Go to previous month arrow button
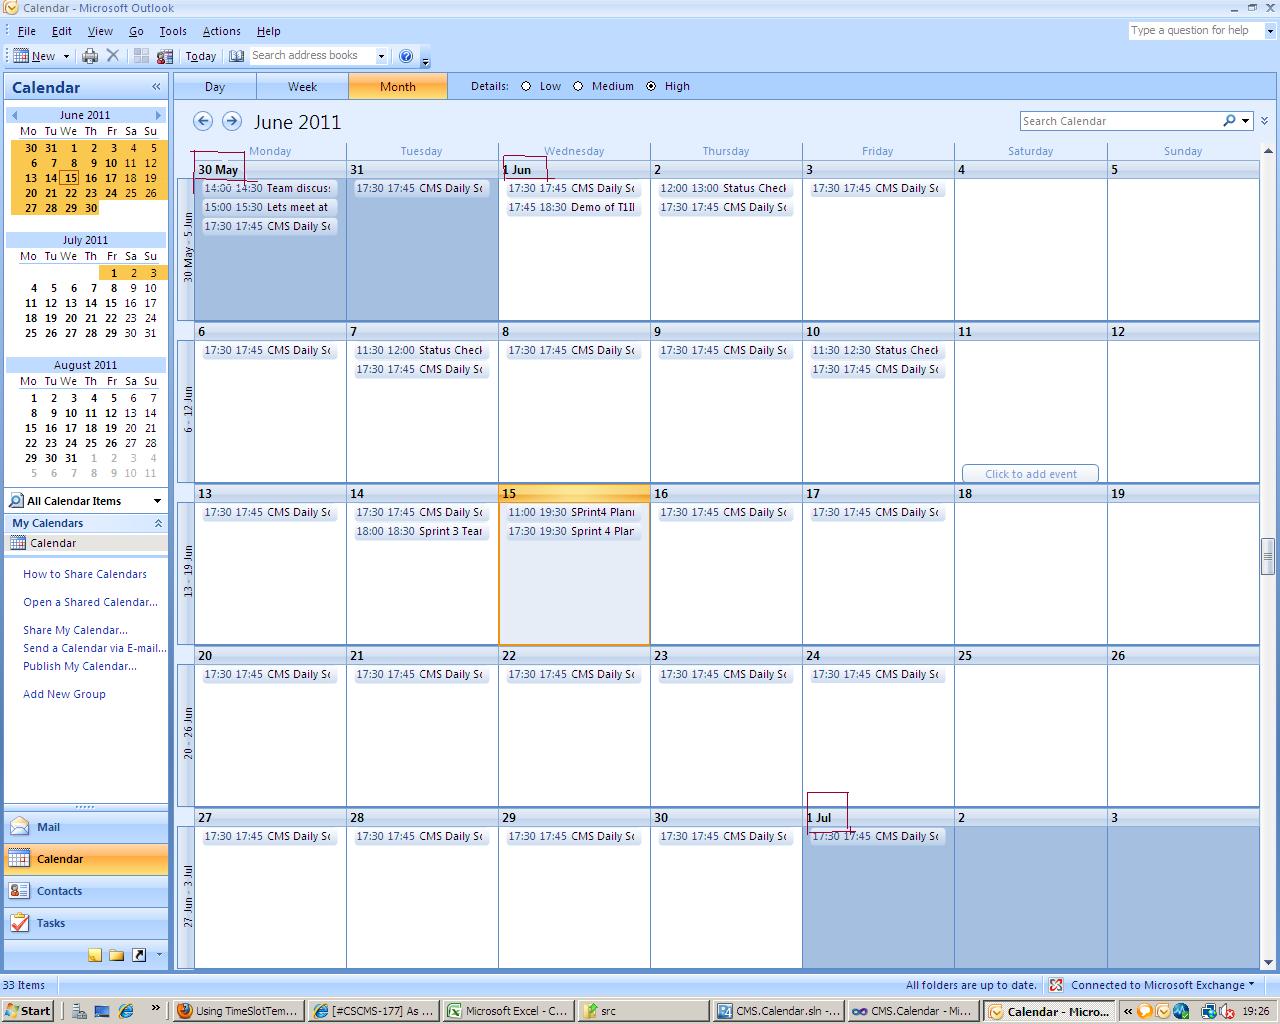 pyautogui.click(x=203, y=121)
